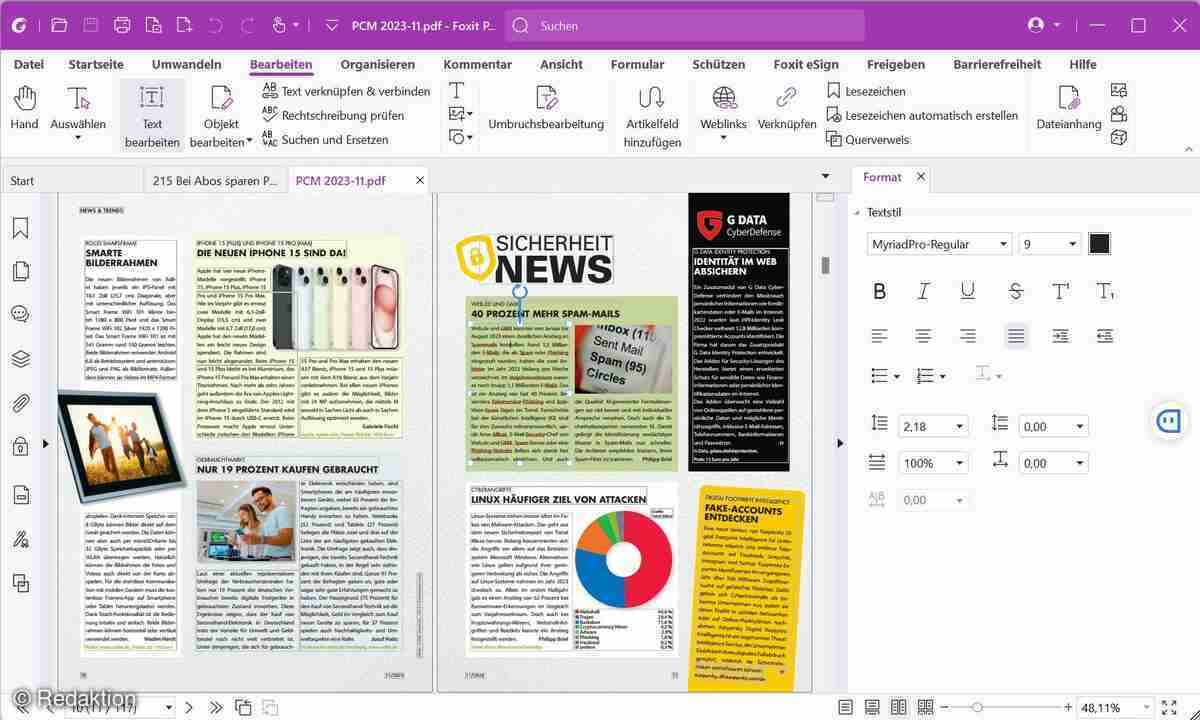Select the Hand tool
Screen dimensions: 1200x720
(24, 108)
